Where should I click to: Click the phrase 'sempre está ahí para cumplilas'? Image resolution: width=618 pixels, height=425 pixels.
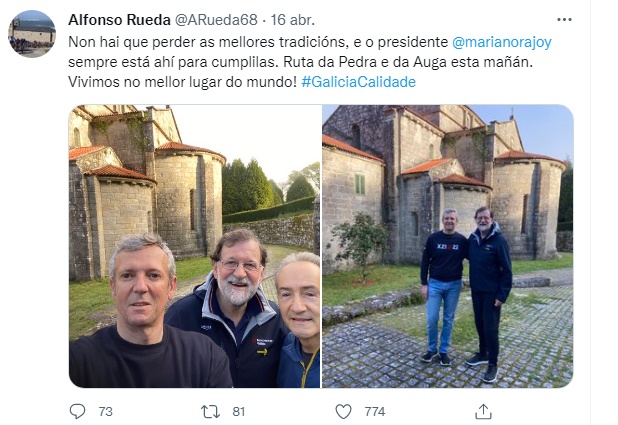pos(172,62)
